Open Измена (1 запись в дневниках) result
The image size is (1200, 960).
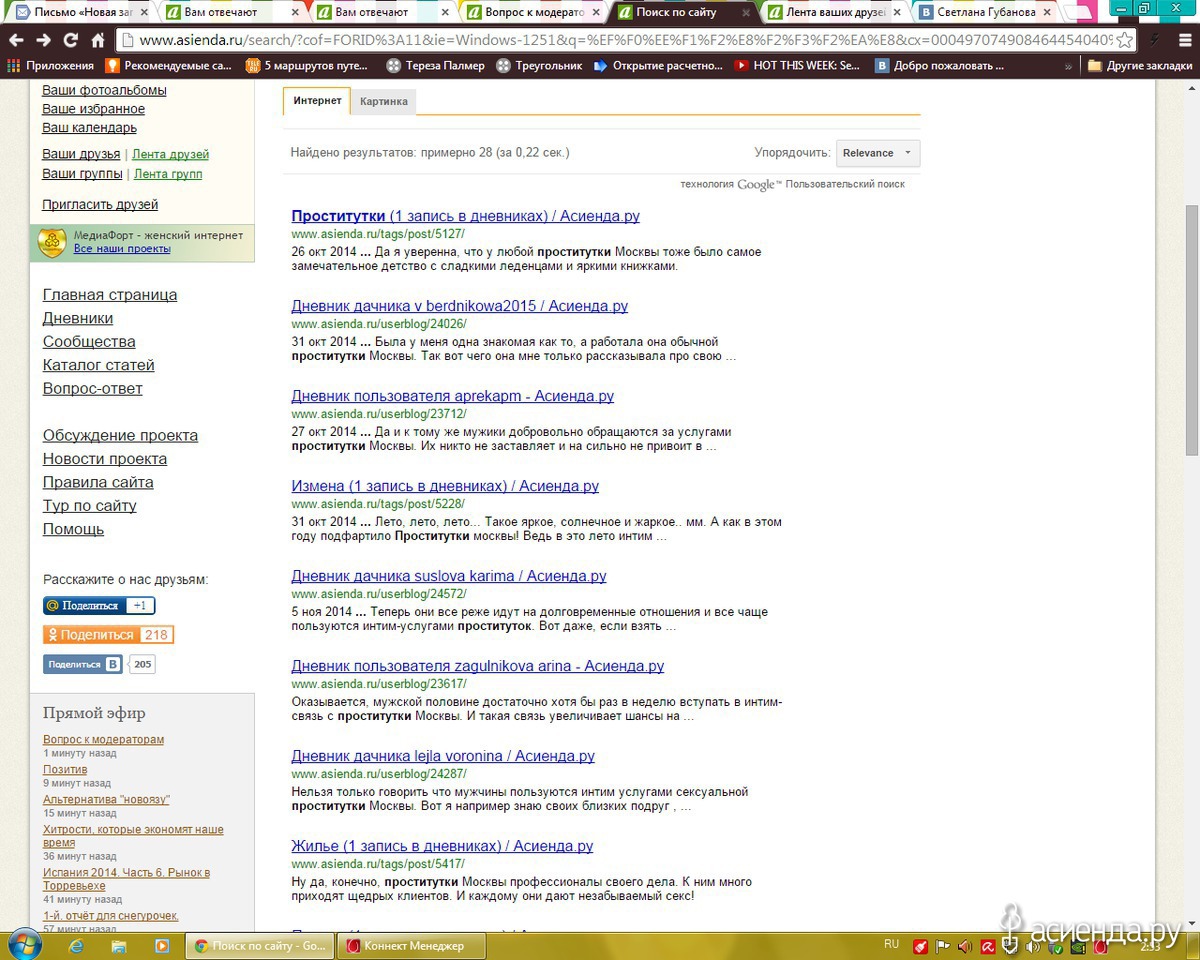tap(445, 486)
